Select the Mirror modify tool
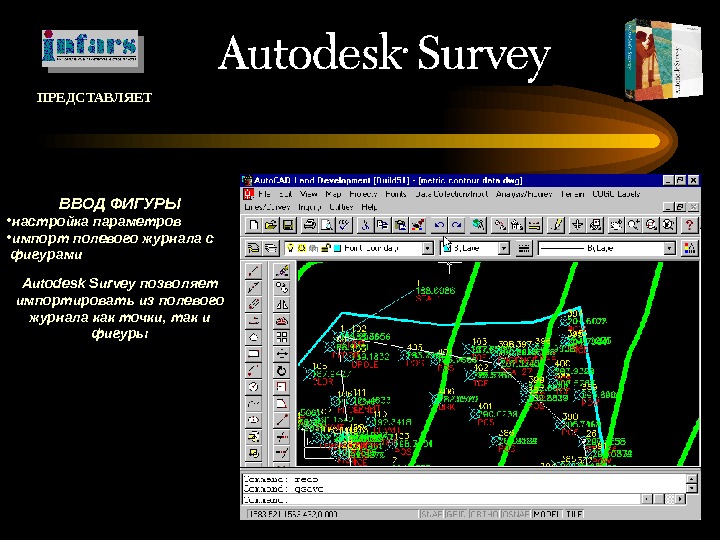The width and height of the screenshot is (720, 540). pyautogui.click(x=281, y=304)
